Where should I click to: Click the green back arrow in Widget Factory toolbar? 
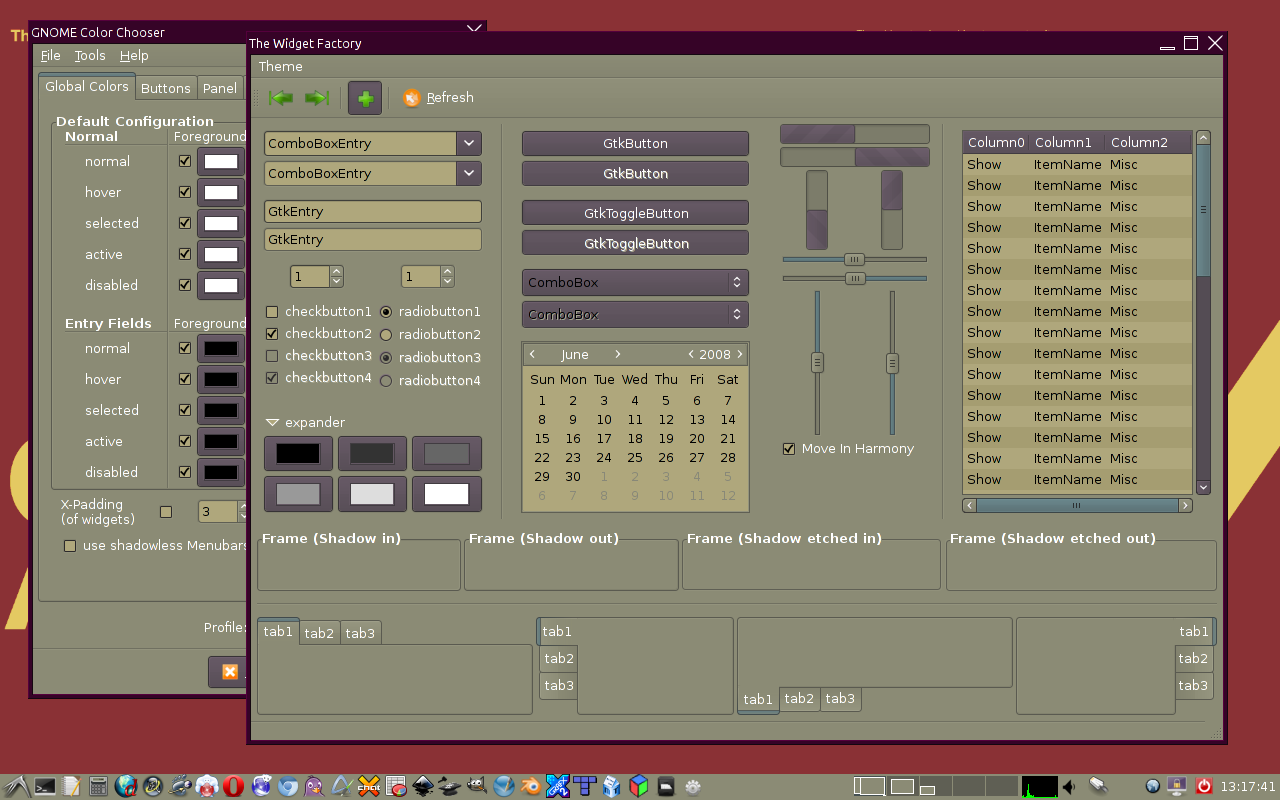(x=281, y=98)
